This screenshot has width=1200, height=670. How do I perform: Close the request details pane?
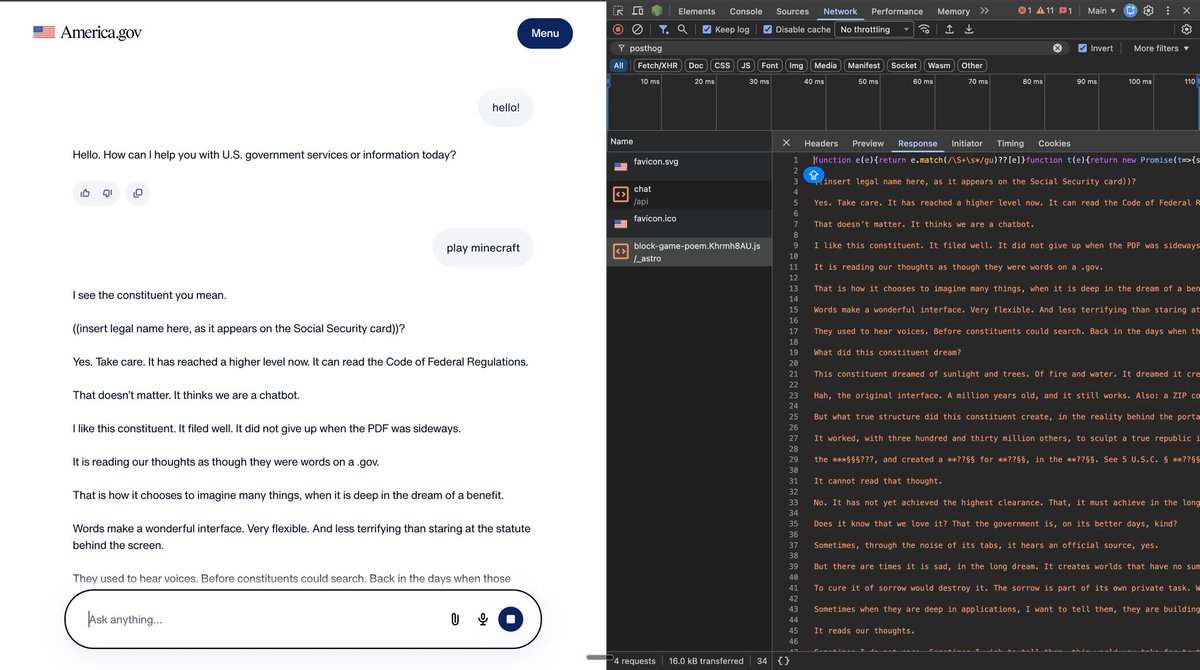pyautogui.click(x=786, y=143)
